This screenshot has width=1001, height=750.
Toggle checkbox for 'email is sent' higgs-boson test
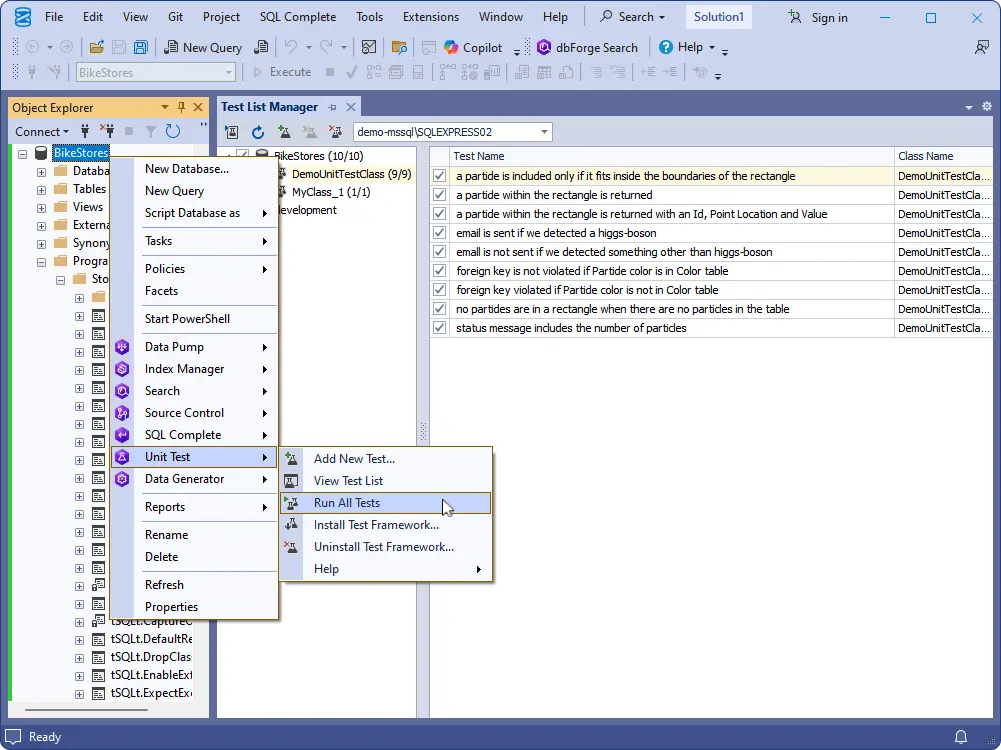439,233
